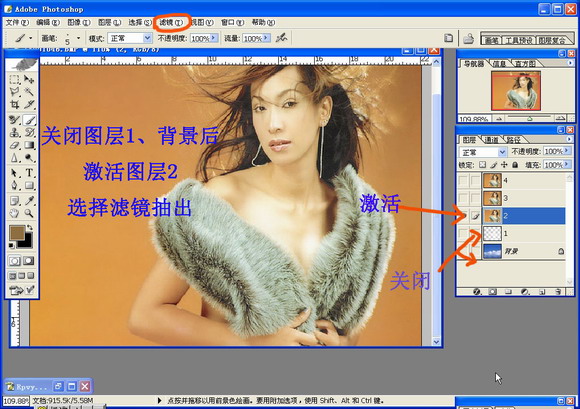
Task: Select the Crop tool
Action: [14, 104]
